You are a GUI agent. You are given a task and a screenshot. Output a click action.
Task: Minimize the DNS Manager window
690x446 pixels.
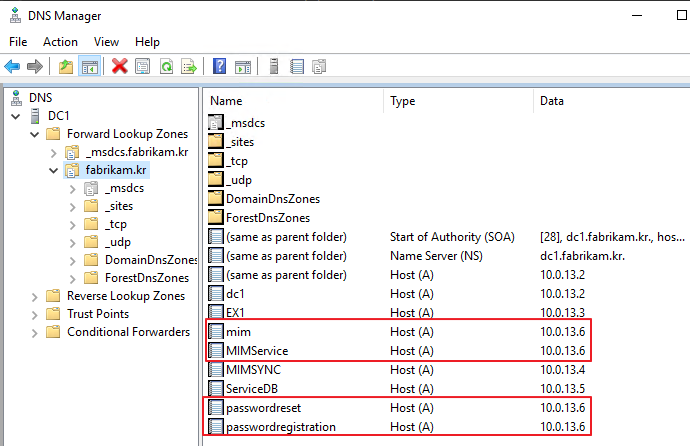point(637,15)
